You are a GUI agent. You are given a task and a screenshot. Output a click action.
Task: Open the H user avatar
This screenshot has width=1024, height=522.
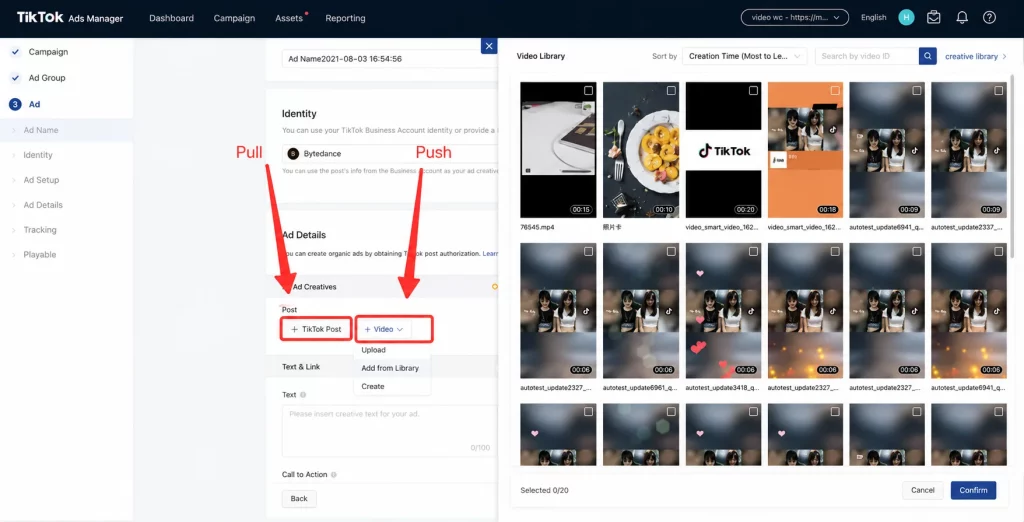pos(906,18)
